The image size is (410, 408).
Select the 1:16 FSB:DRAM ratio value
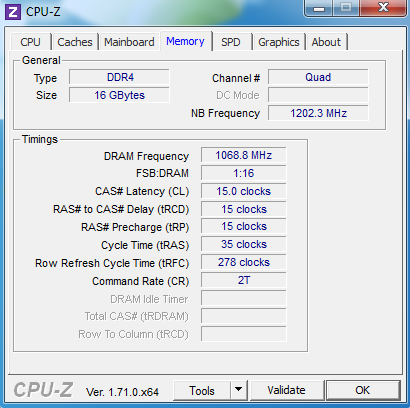tap(244, 173)
